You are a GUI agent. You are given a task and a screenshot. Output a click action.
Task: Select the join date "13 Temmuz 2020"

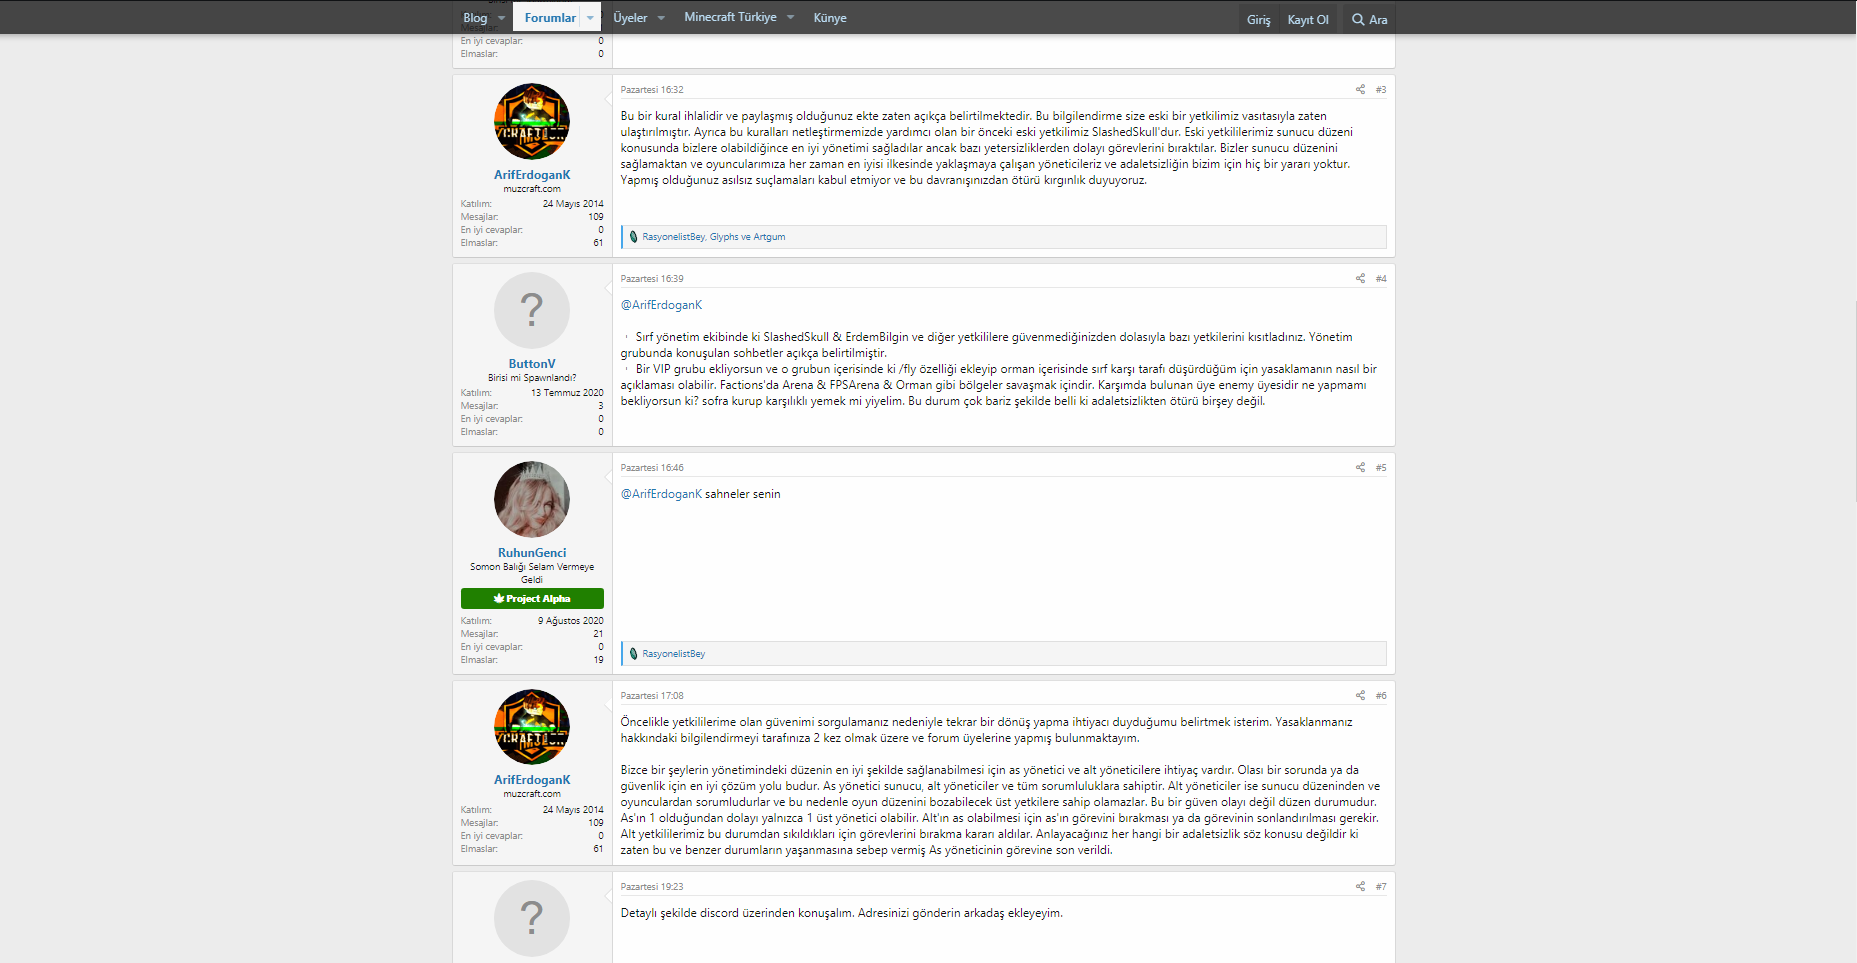pyautogui.click(x=567, y=393)
